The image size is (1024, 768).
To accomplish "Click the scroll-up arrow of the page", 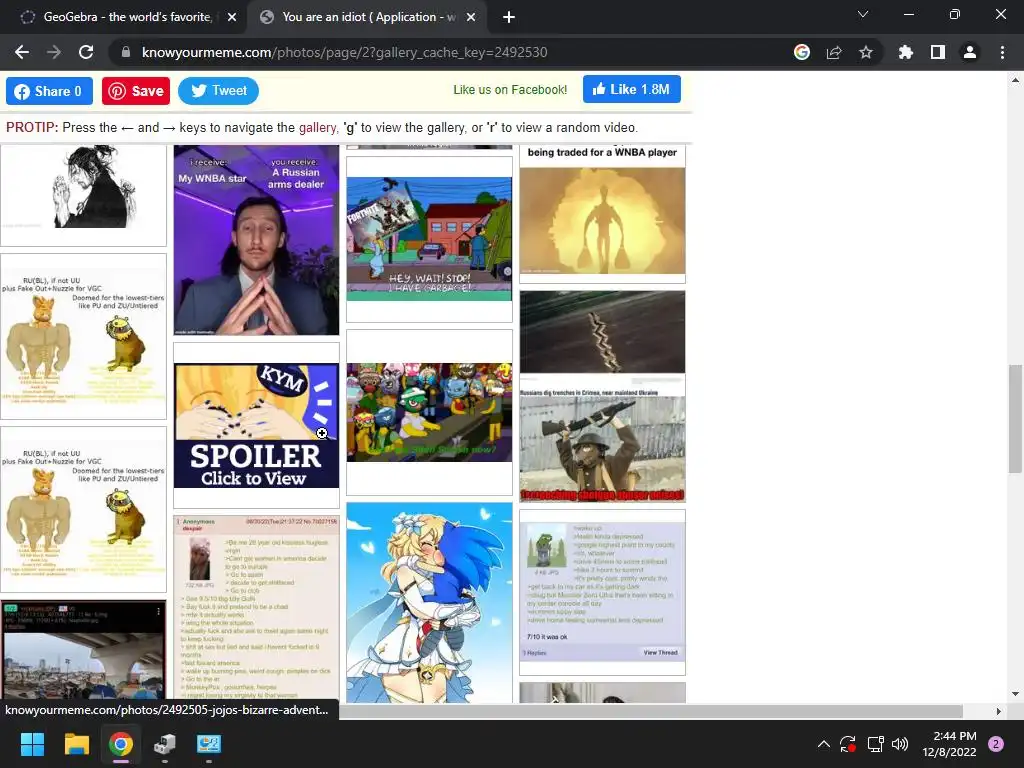I will [1015, 80].
